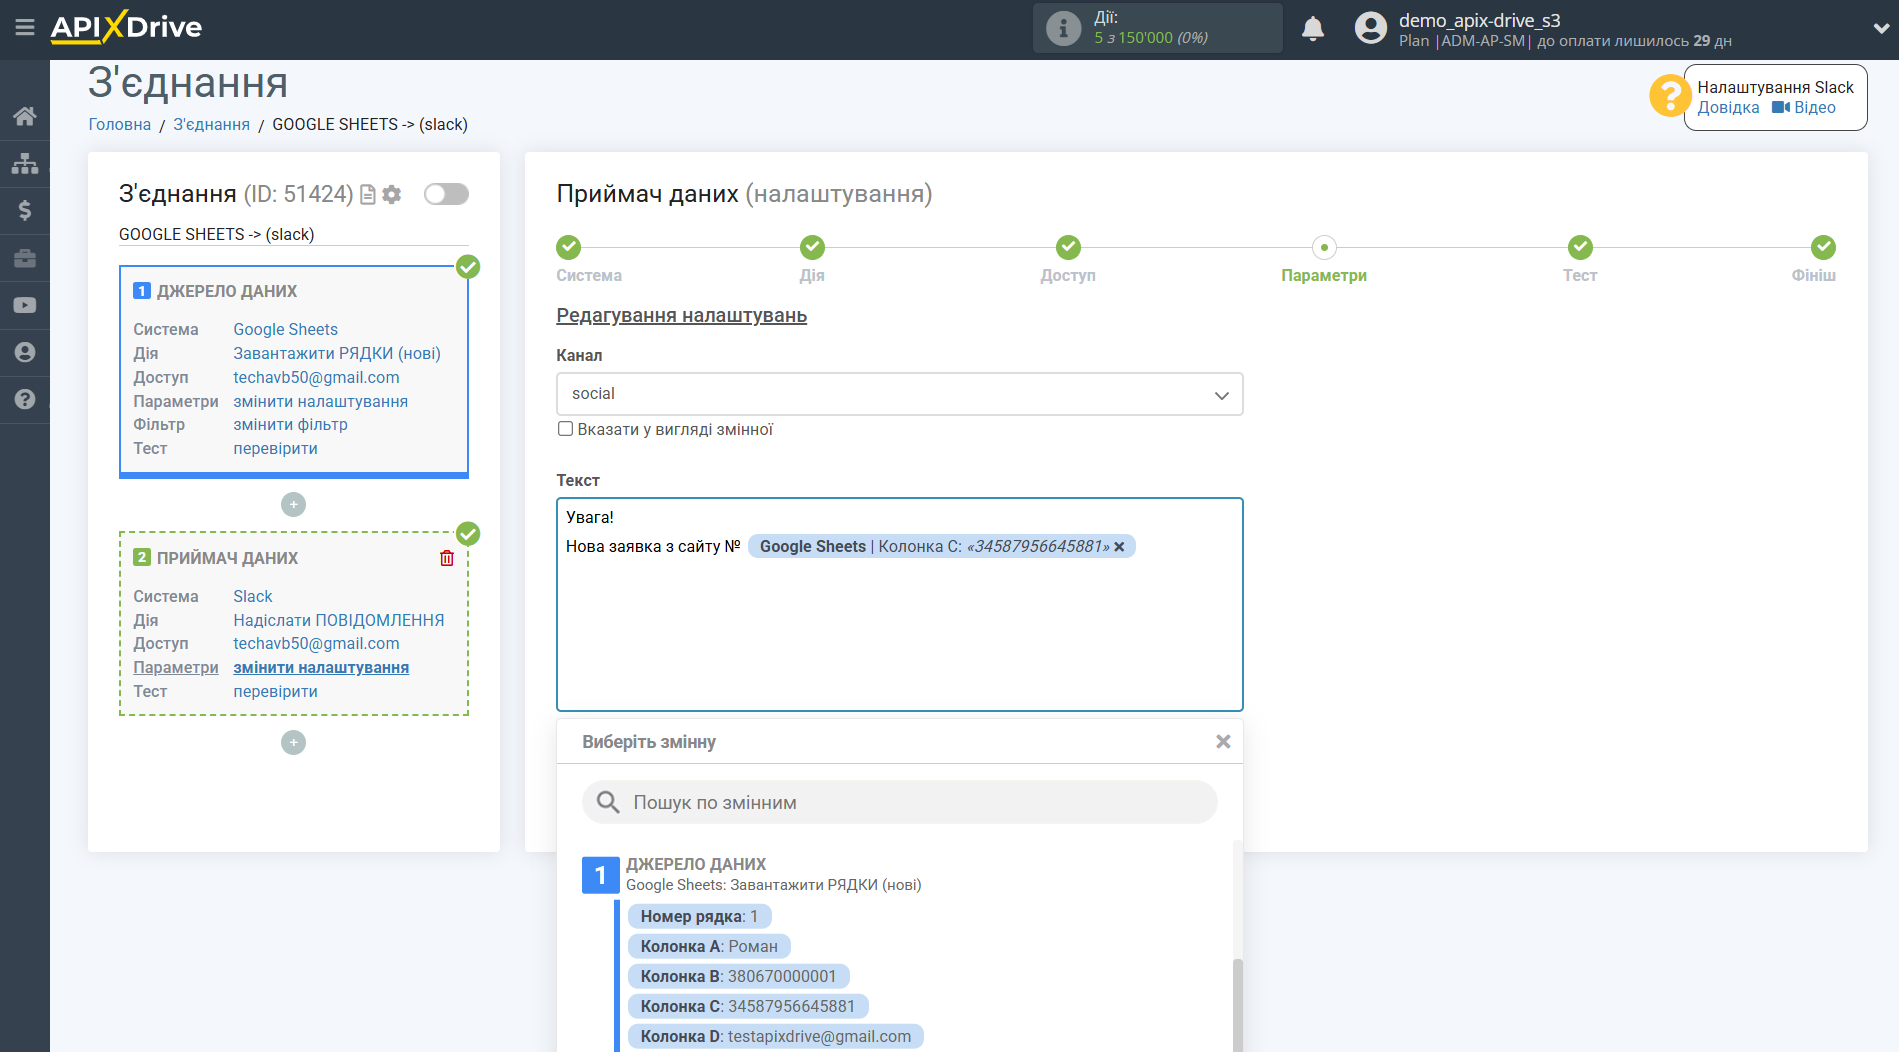The width and height of the screenshot is (1899, 1052).
Task: Insert 'Колонка B: 380670000001' variable
Action: point(738,976)
